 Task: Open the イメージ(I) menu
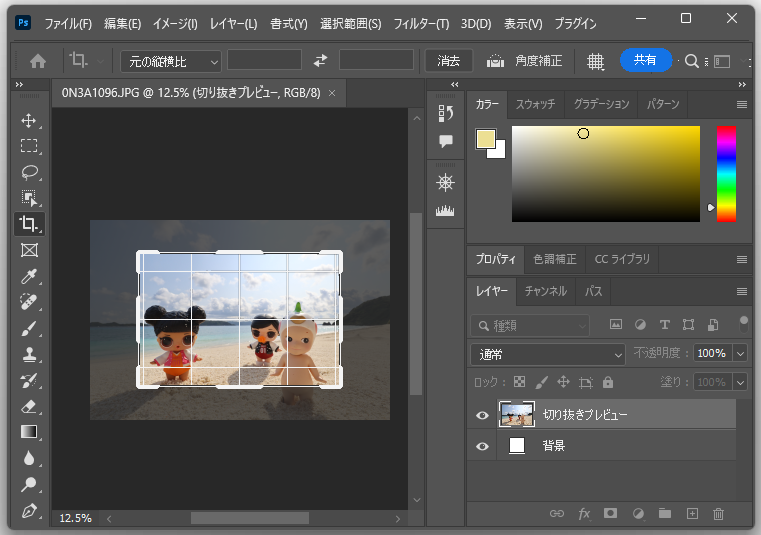pyautogui.click(x=175, y=24)
